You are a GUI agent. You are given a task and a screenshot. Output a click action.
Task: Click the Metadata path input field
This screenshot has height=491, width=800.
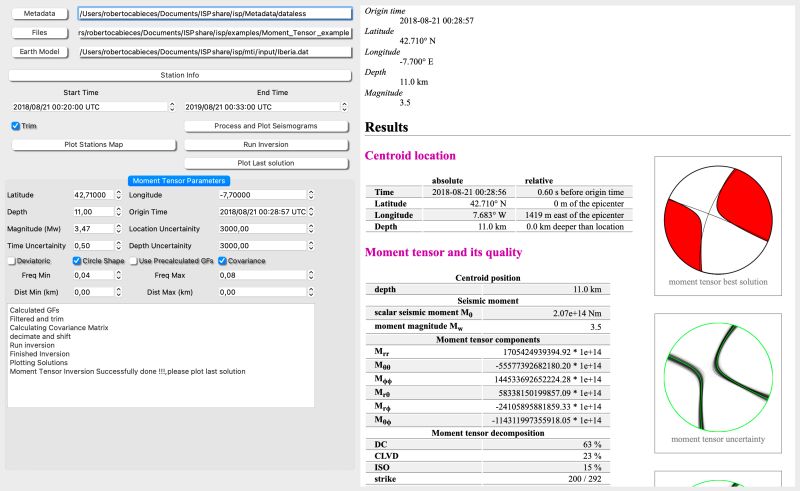click(215, 14)
